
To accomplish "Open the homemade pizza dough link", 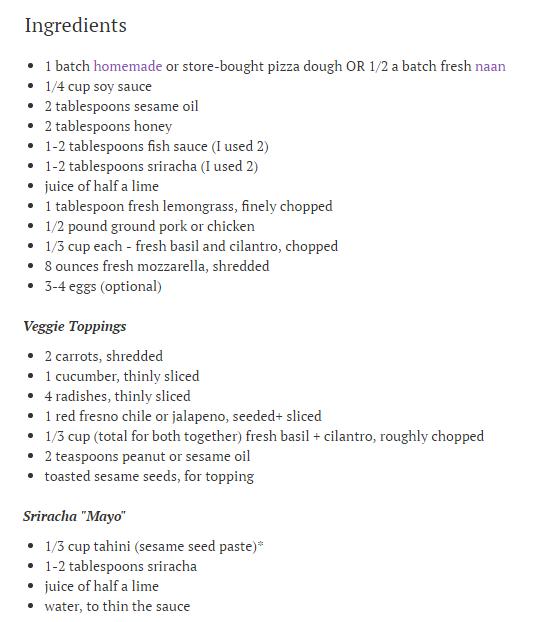I will pos(128,66).
